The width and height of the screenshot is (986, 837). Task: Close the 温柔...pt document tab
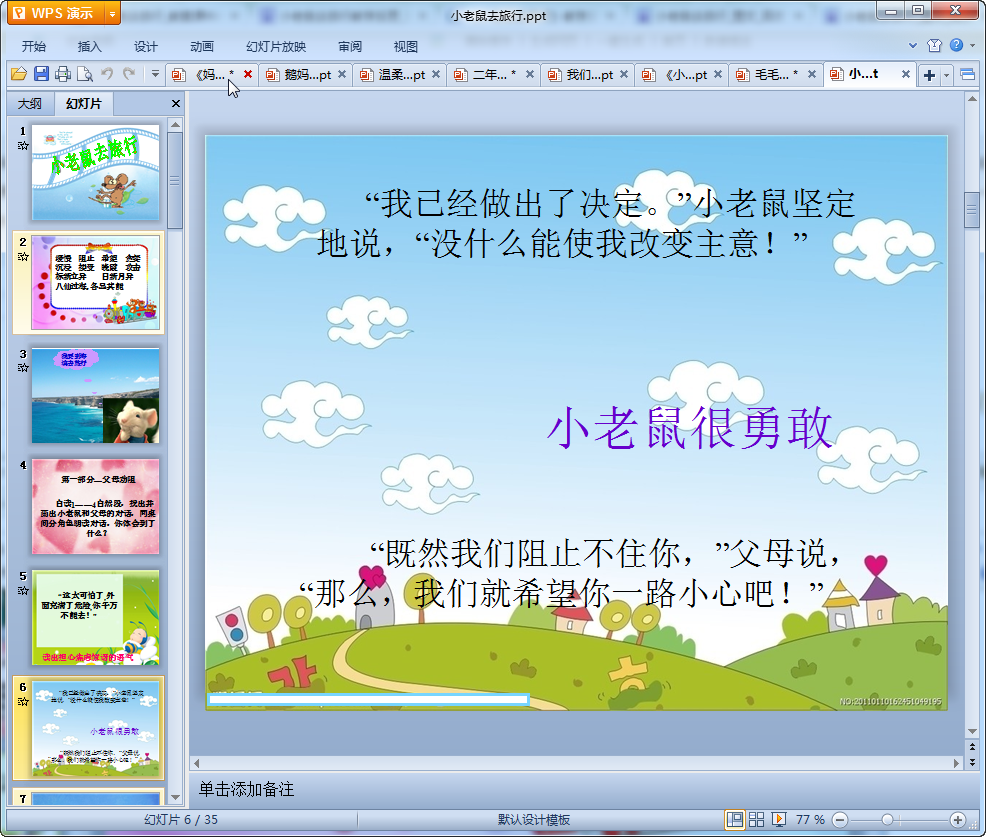[x=435, y=74]
